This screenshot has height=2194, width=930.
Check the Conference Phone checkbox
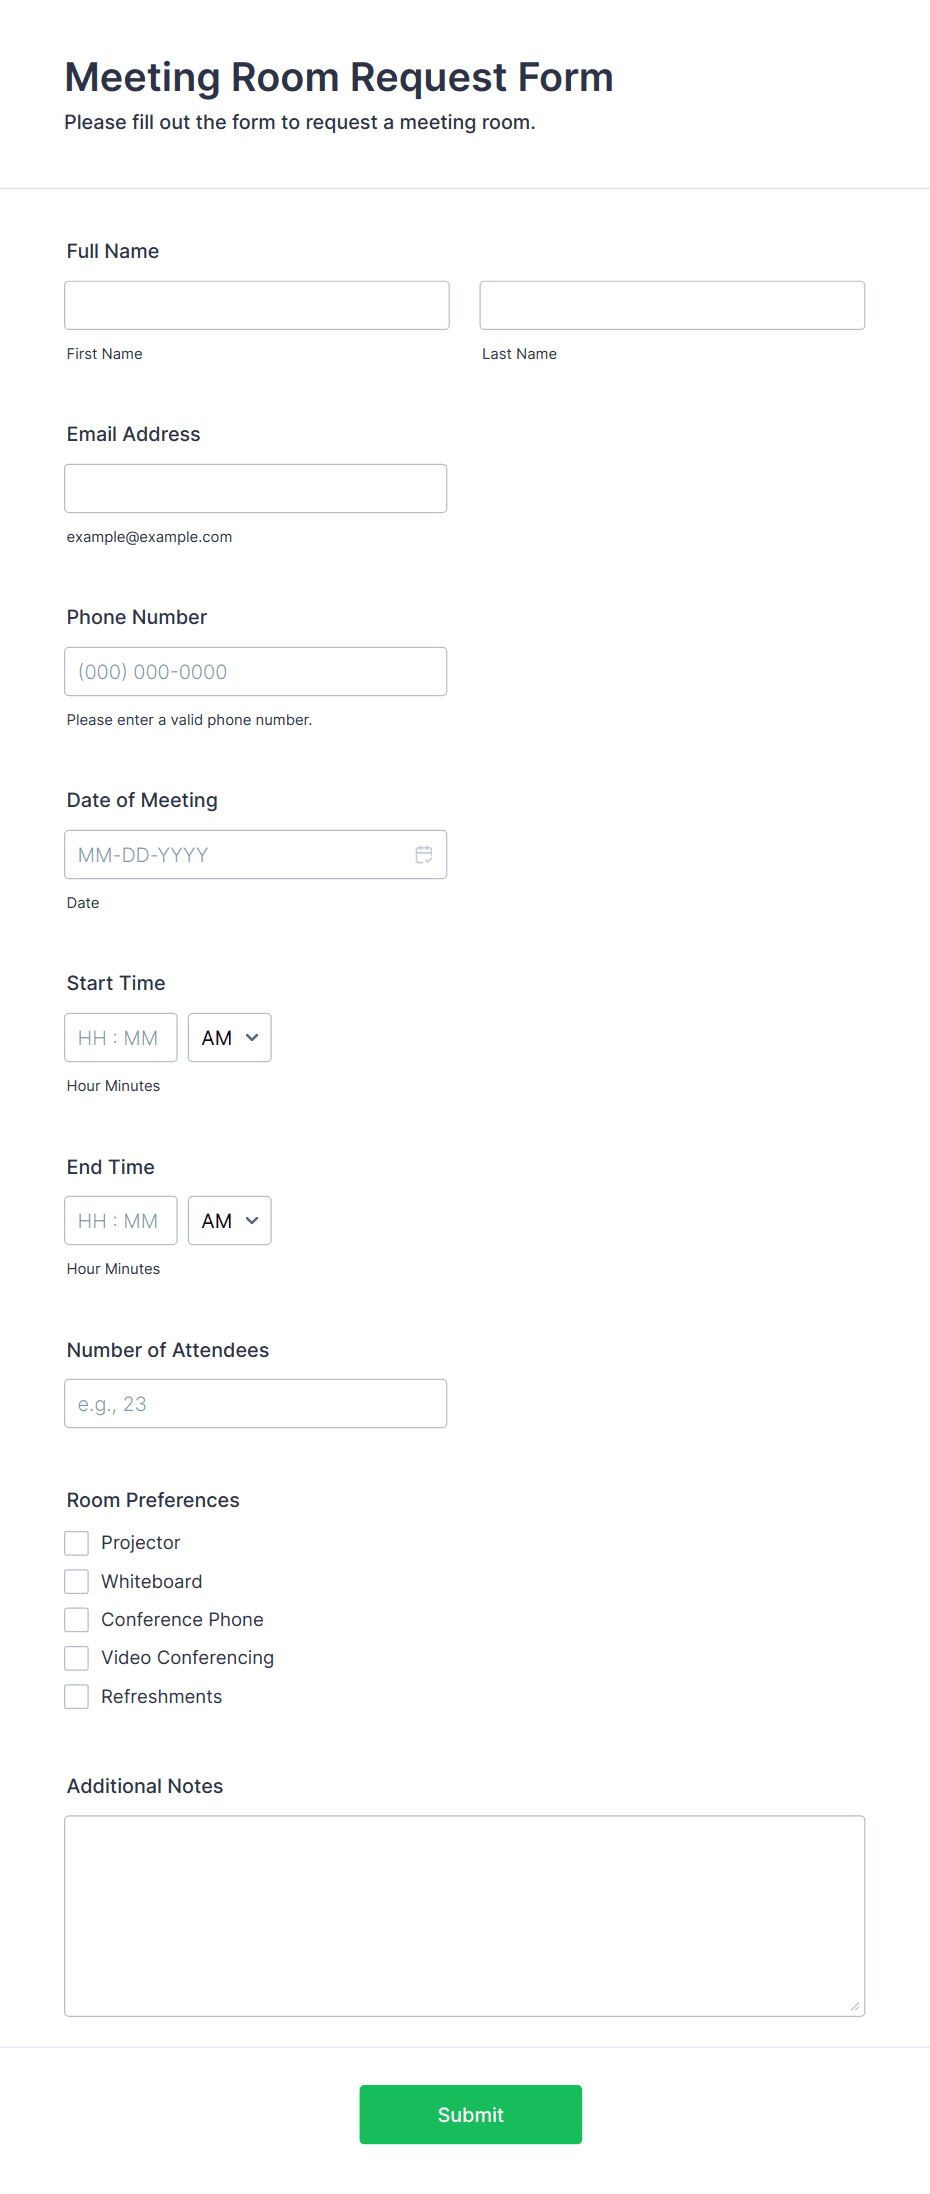tap(76, 1619)
